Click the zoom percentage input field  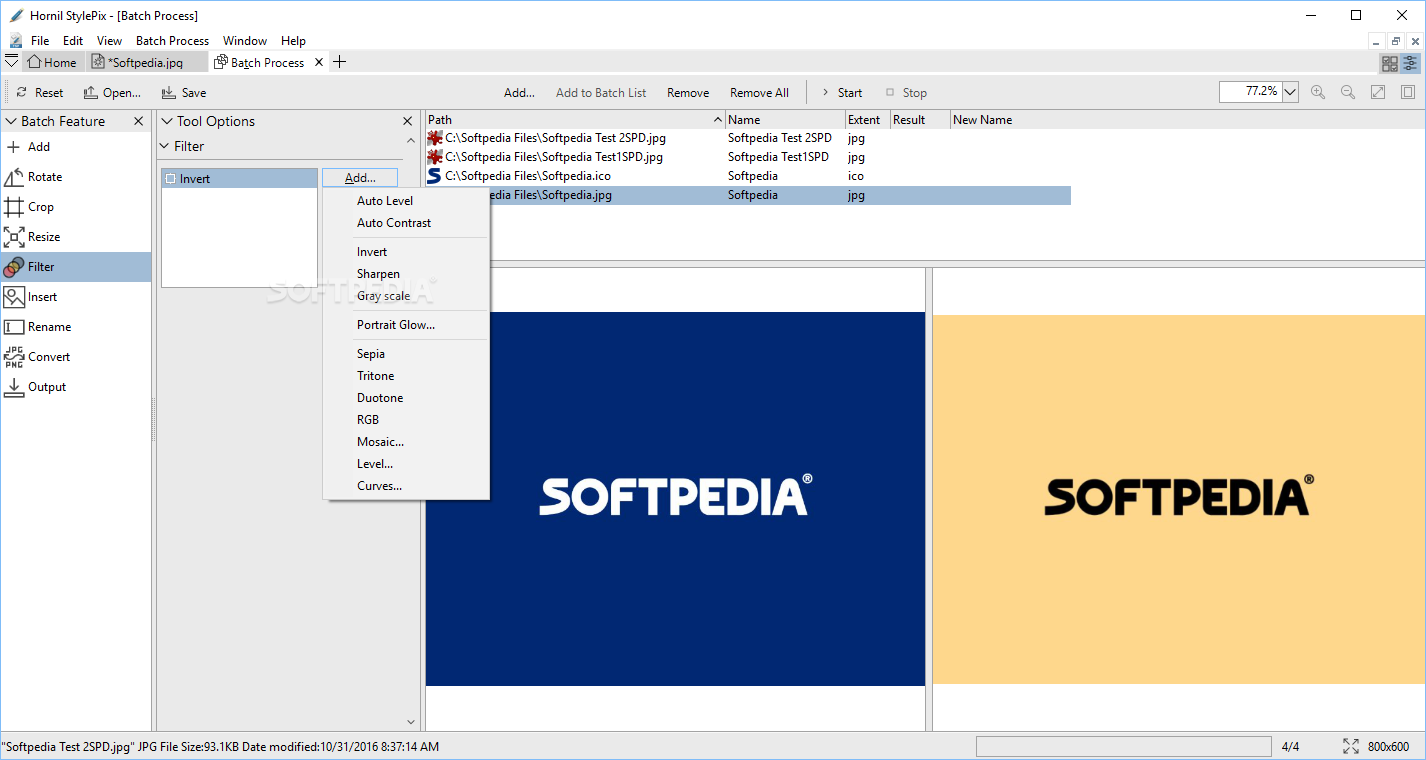[x=1250, y=92]
